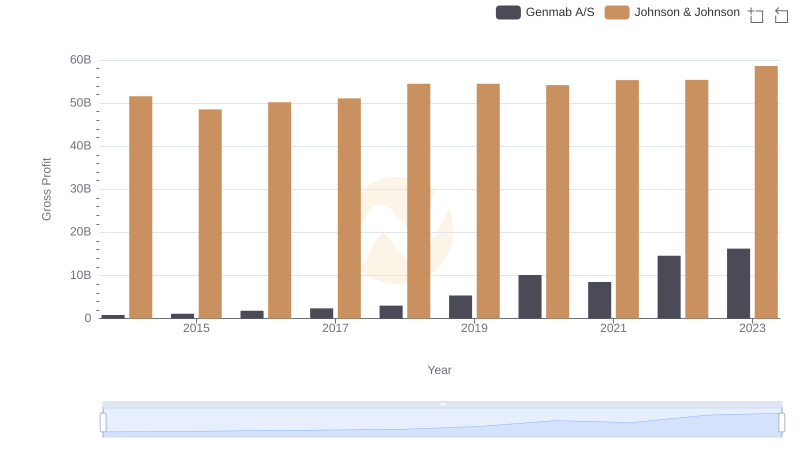The height and width of the screenshot is (461, 800).
Task: Click the Johnson & Johnson tan color swatch
Action: [x=617, y=12]
